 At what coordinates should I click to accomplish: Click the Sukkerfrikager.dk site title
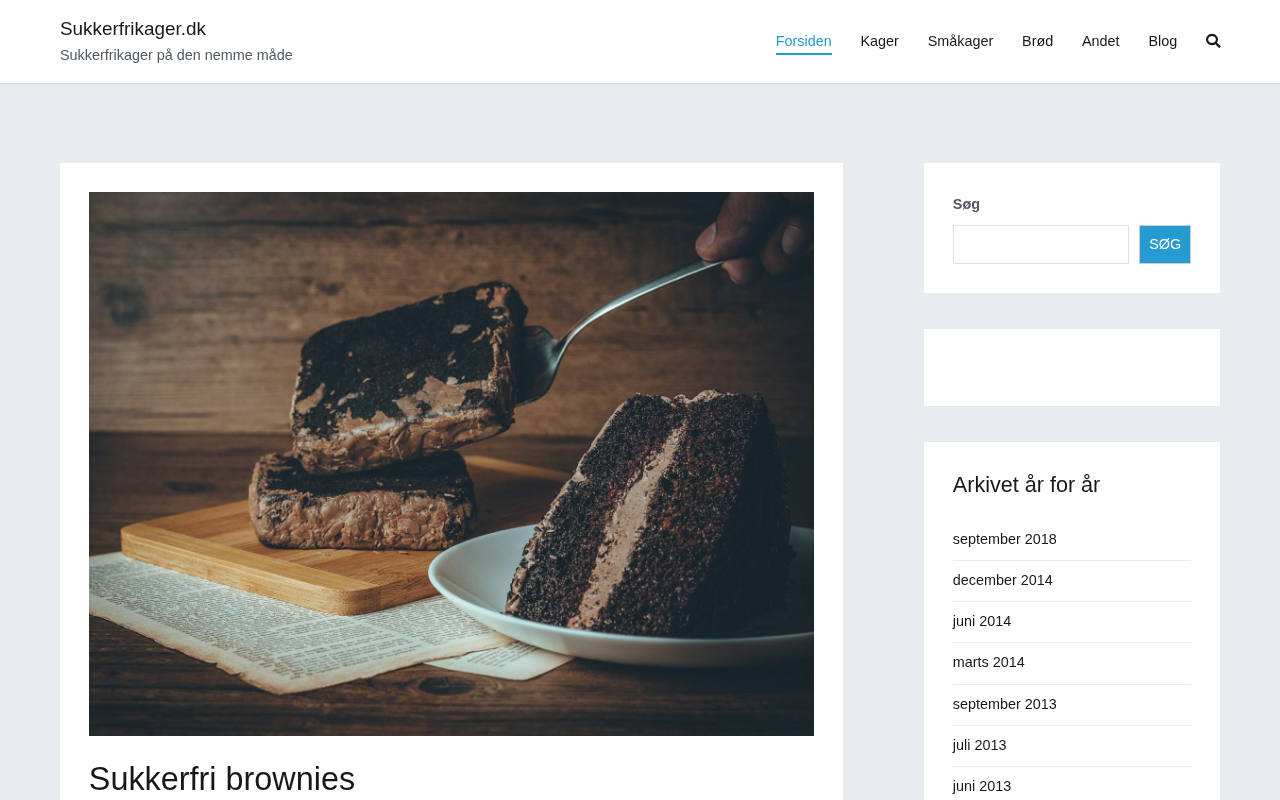point(133,29)
